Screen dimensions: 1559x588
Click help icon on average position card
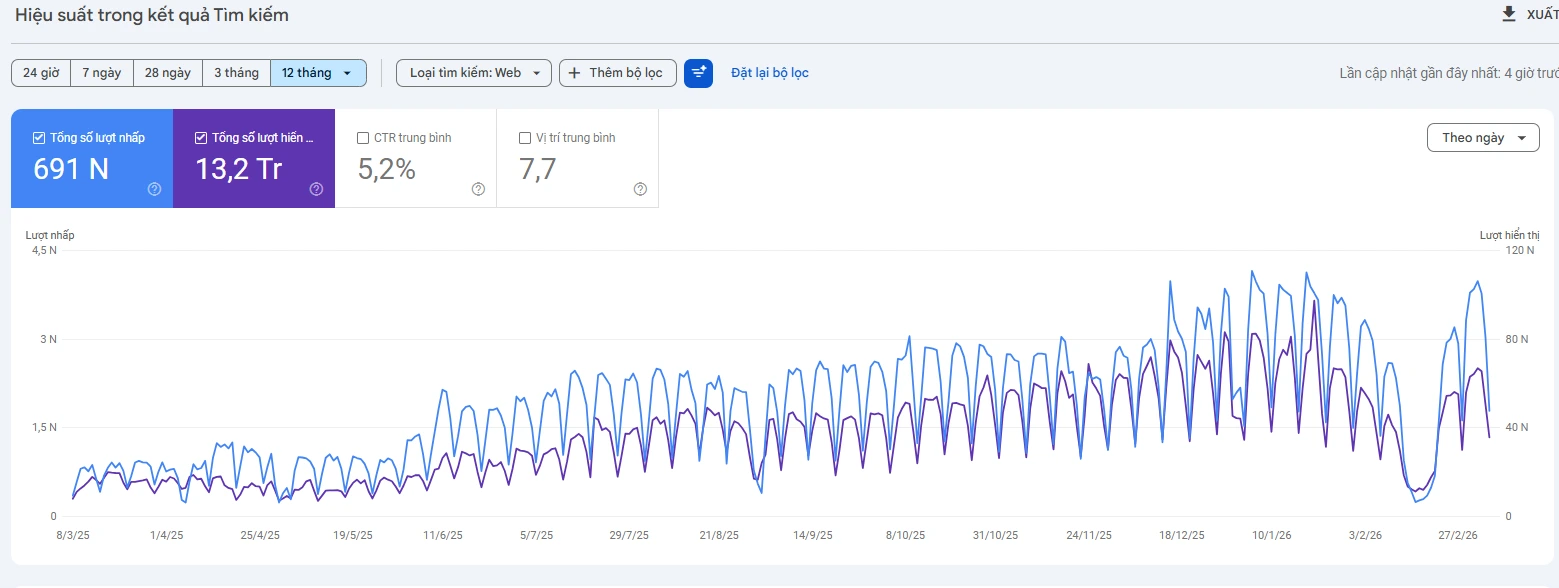coord(640,189)
